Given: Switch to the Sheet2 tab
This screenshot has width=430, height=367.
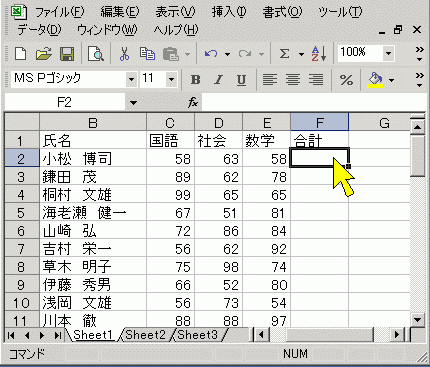Looking at the screenshot, I should coord(146,334).
